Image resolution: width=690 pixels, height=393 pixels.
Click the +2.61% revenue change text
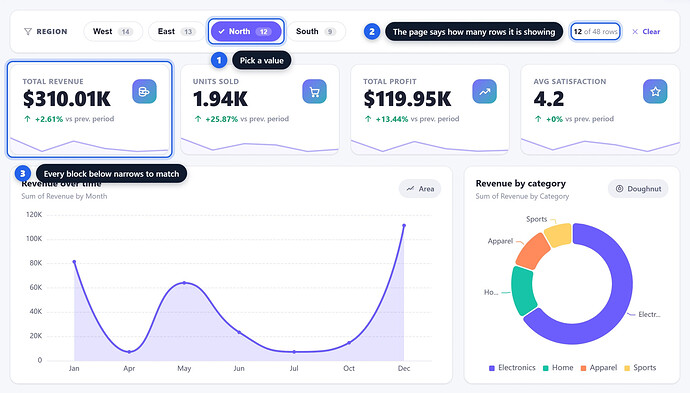tap(49, 119)
